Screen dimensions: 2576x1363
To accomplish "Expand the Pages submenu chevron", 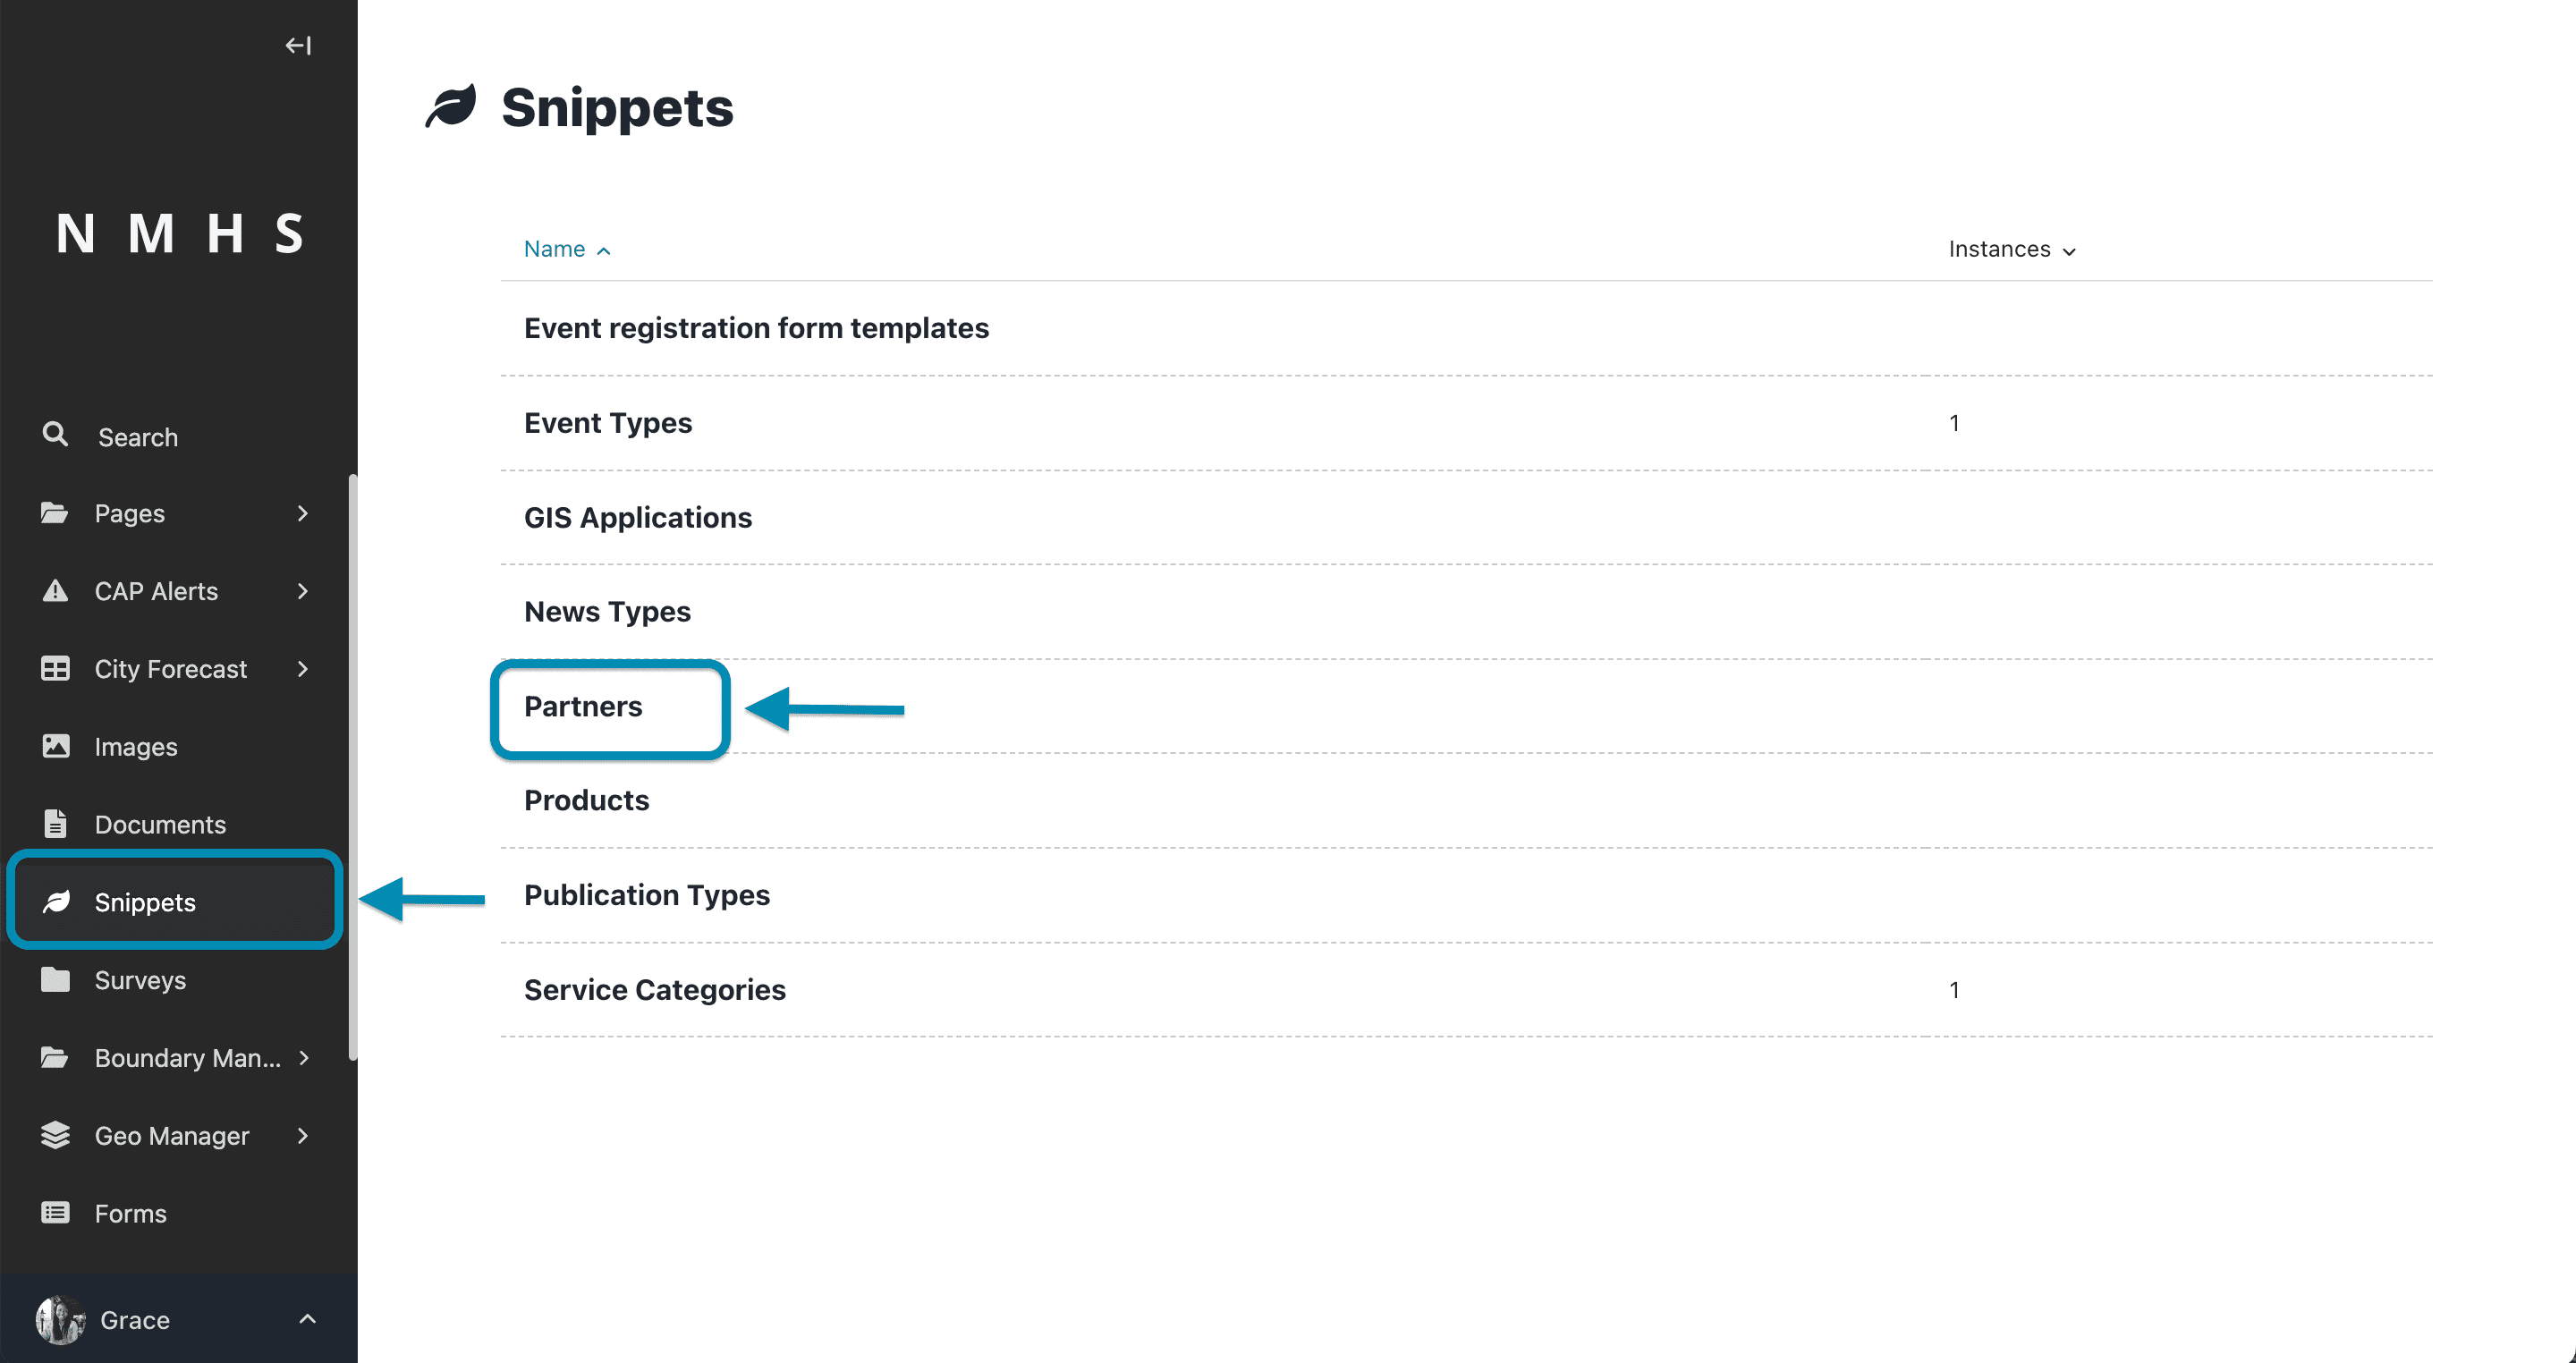I will click(x=303, y=513).
